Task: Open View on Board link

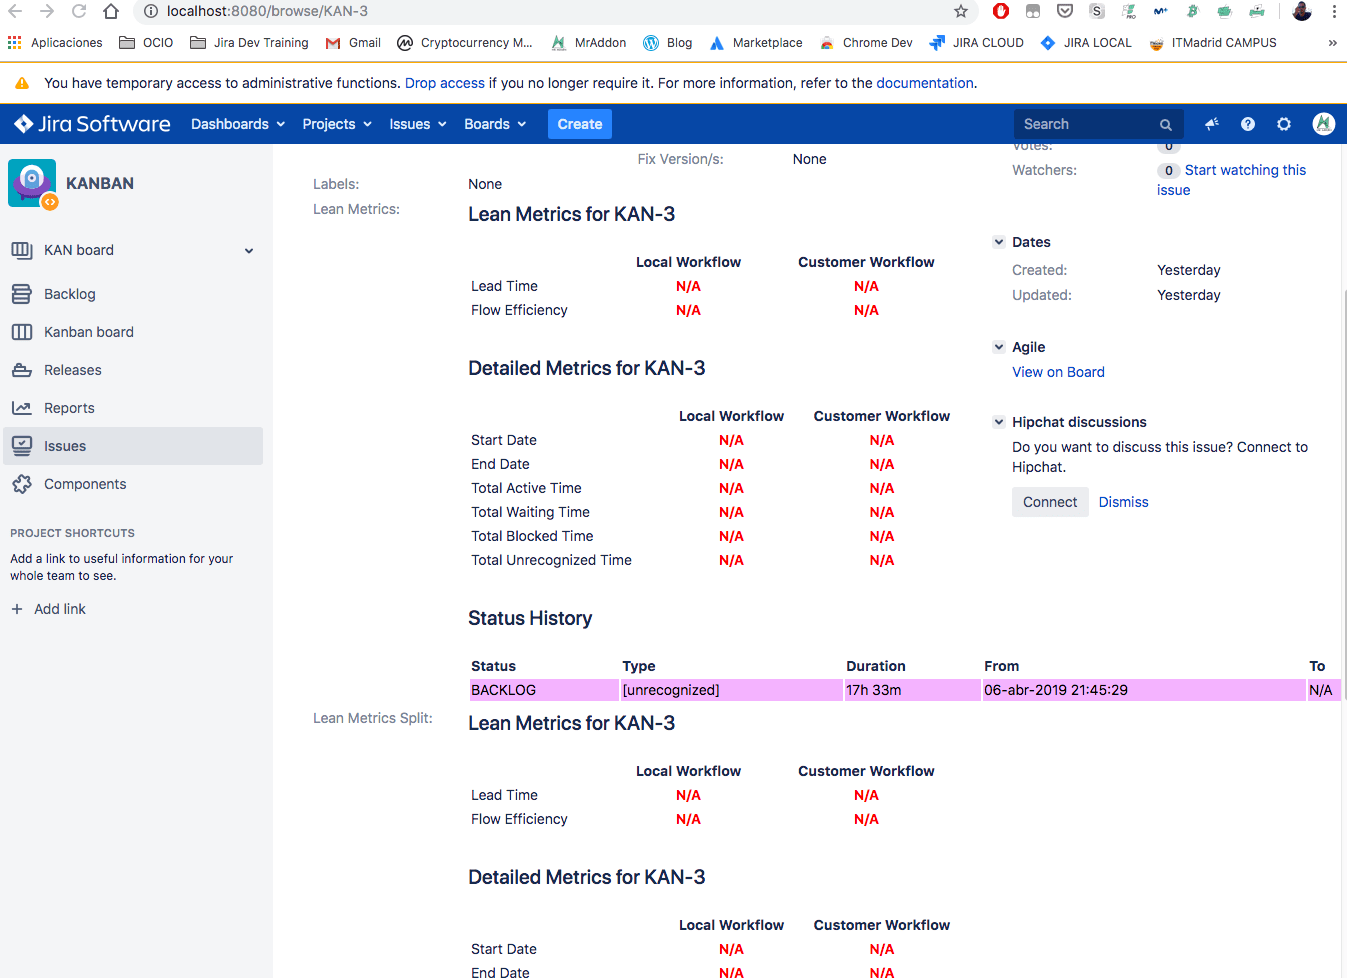Action: coord(1057,371)
